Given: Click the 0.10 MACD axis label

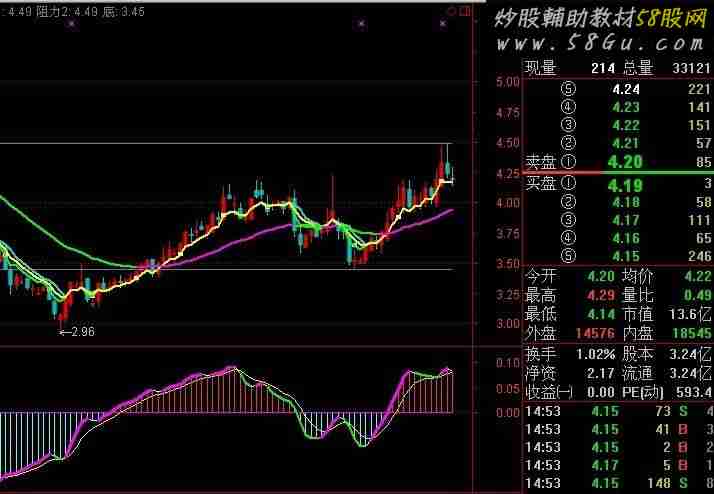Looking at the screenshot, I should point(508,363).
